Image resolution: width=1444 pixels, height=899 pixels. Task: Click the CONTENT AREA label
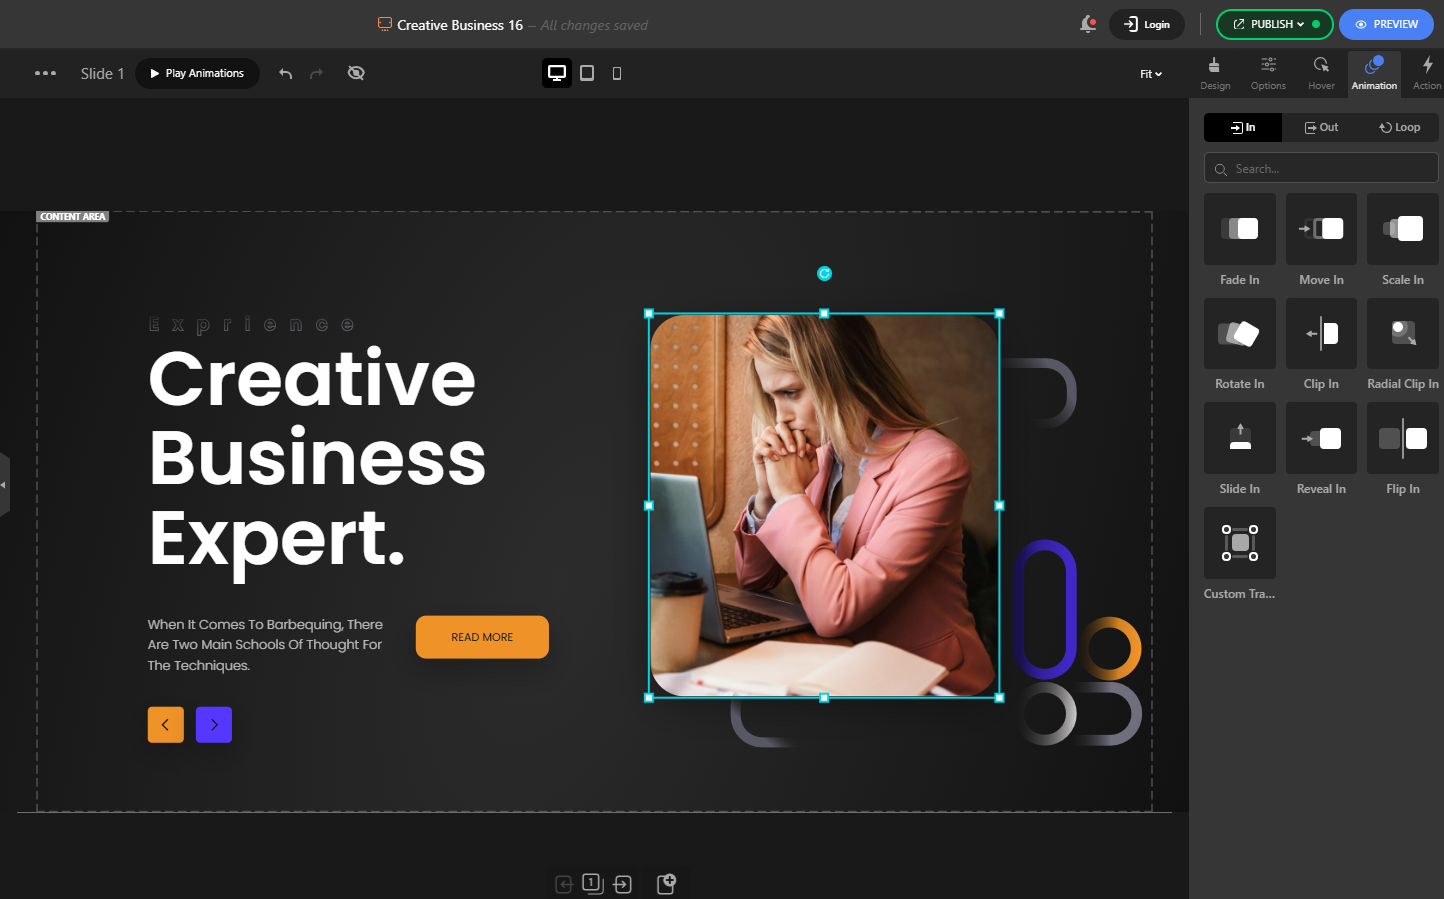pos(73,216)
